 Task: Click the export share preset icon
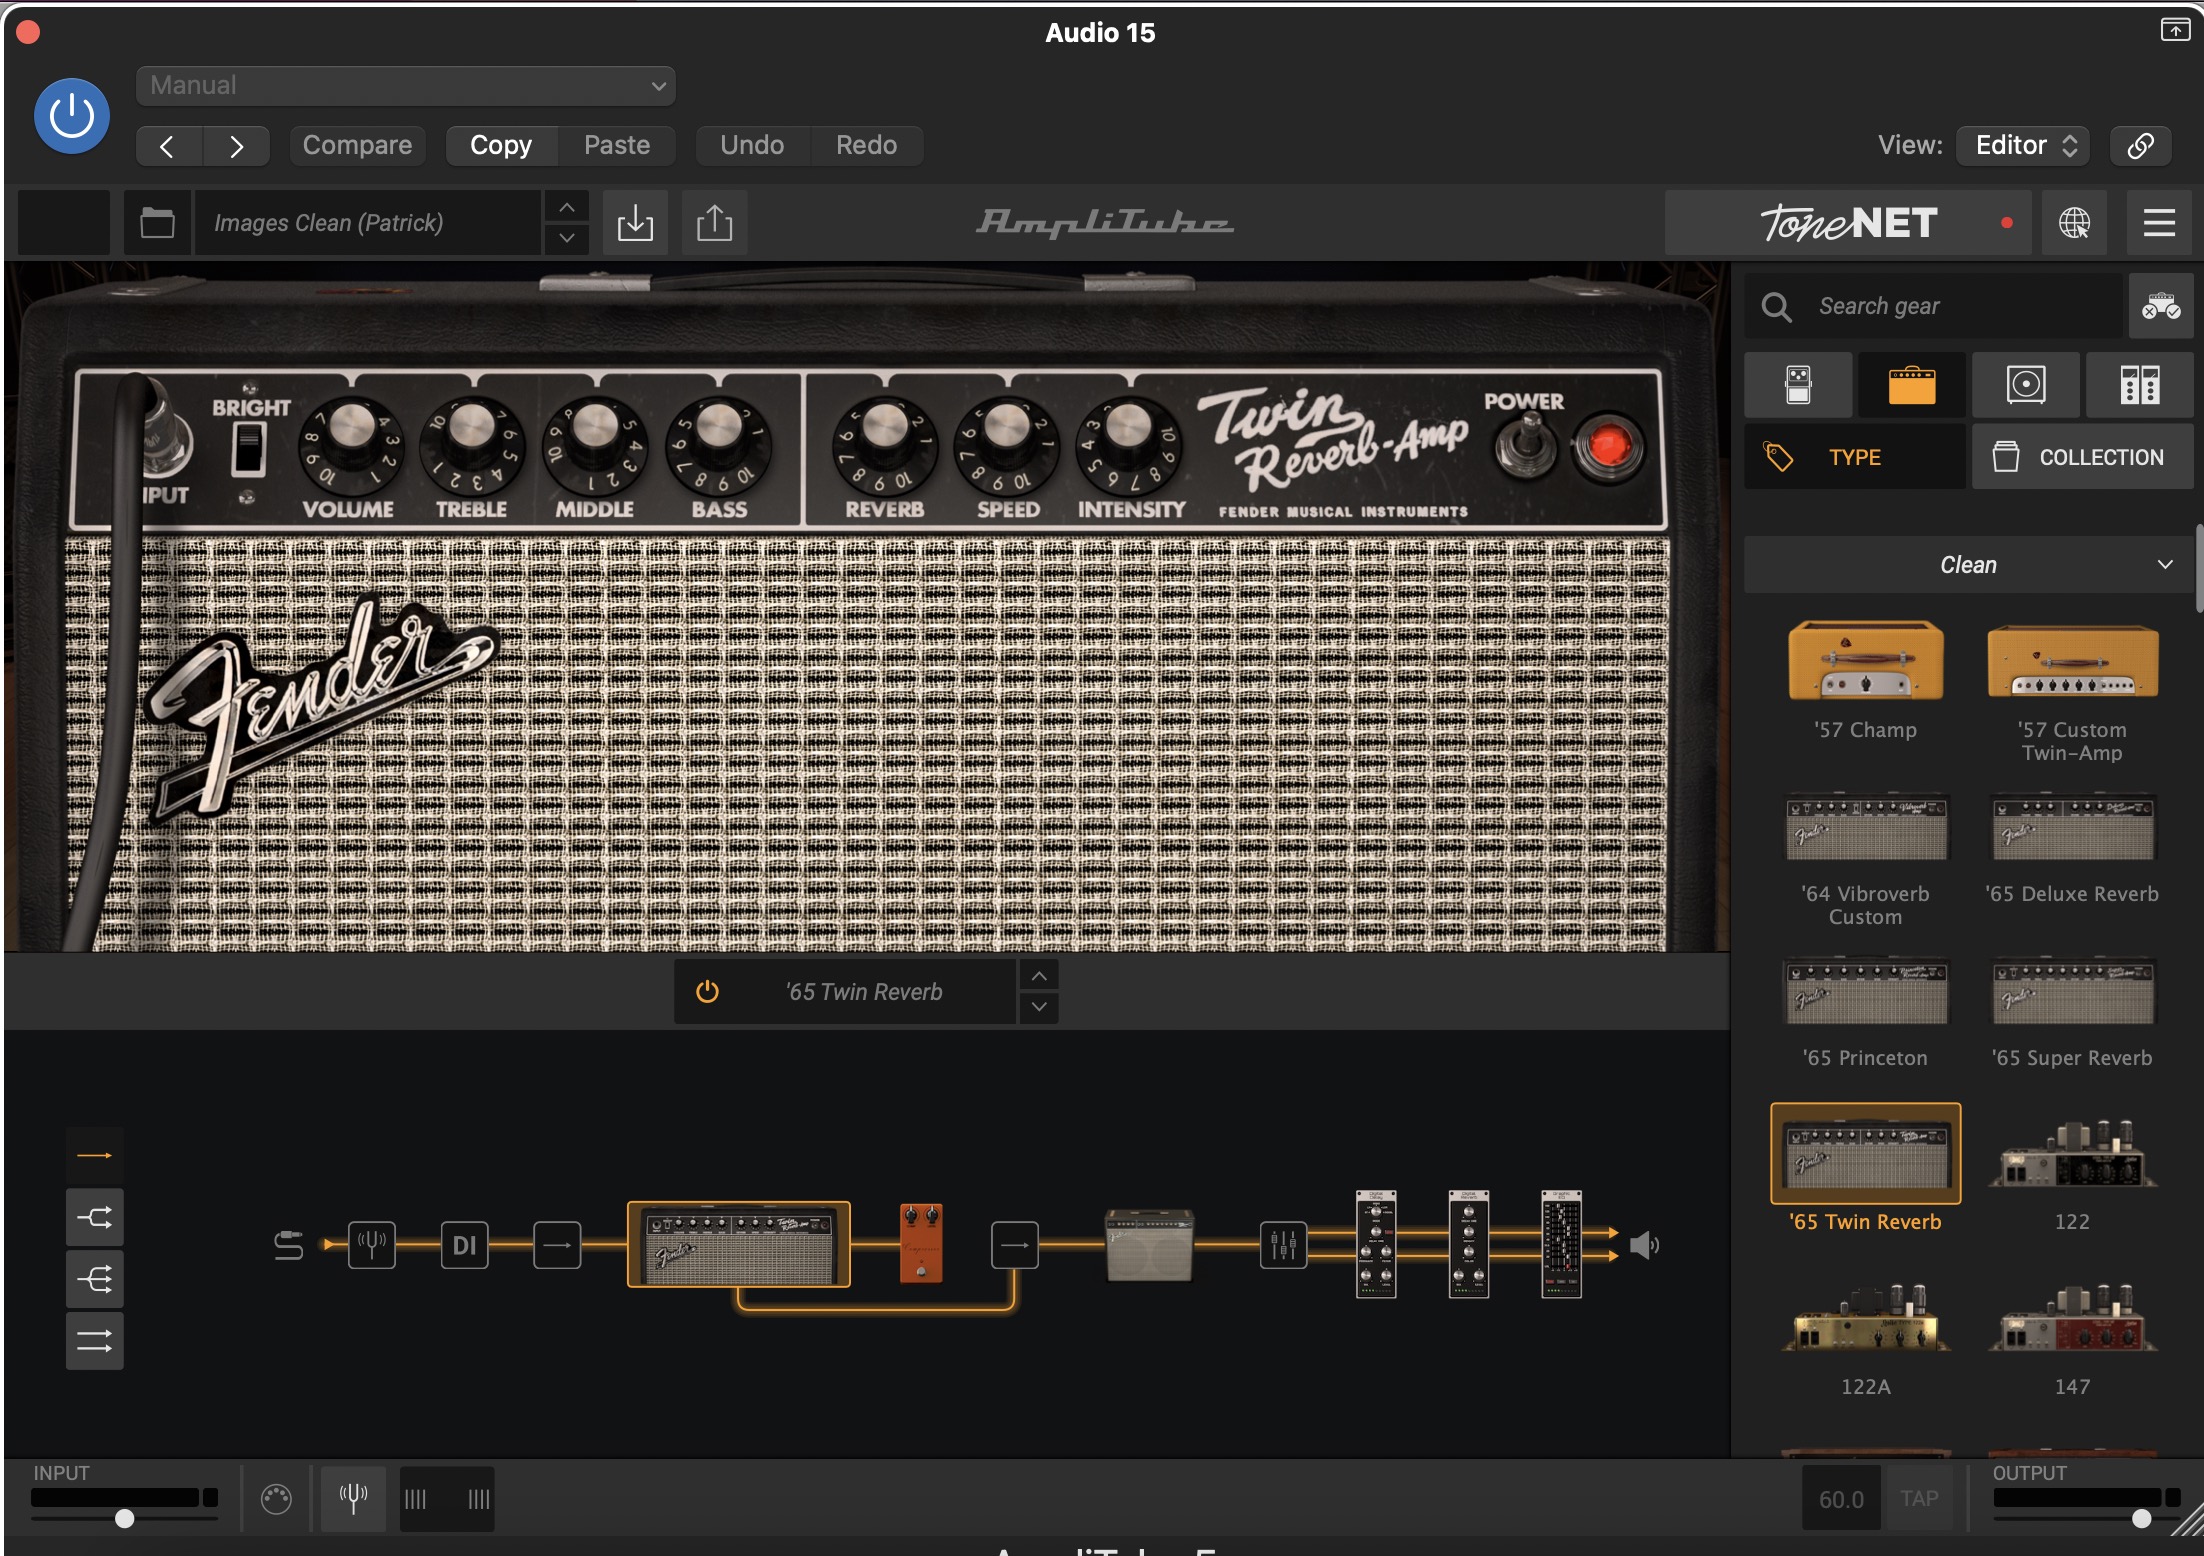click(714, 222)
